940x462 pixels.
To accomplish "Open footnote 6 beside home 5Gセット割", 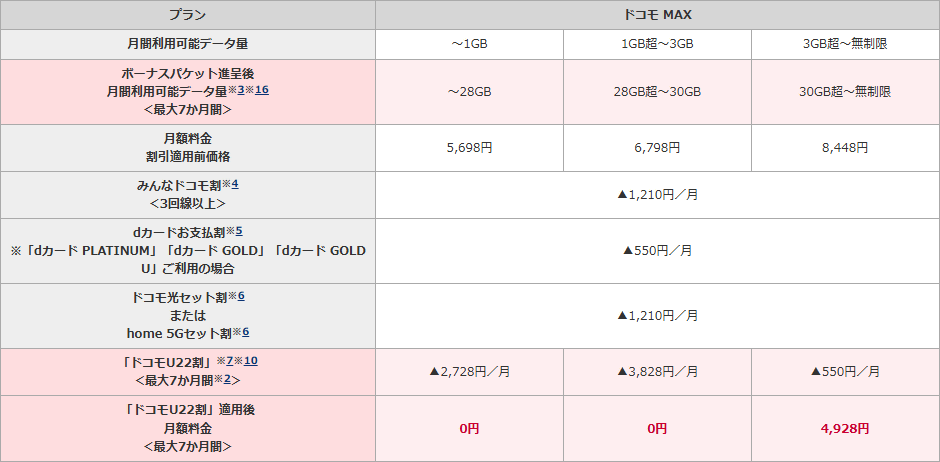I will (246, 332).
